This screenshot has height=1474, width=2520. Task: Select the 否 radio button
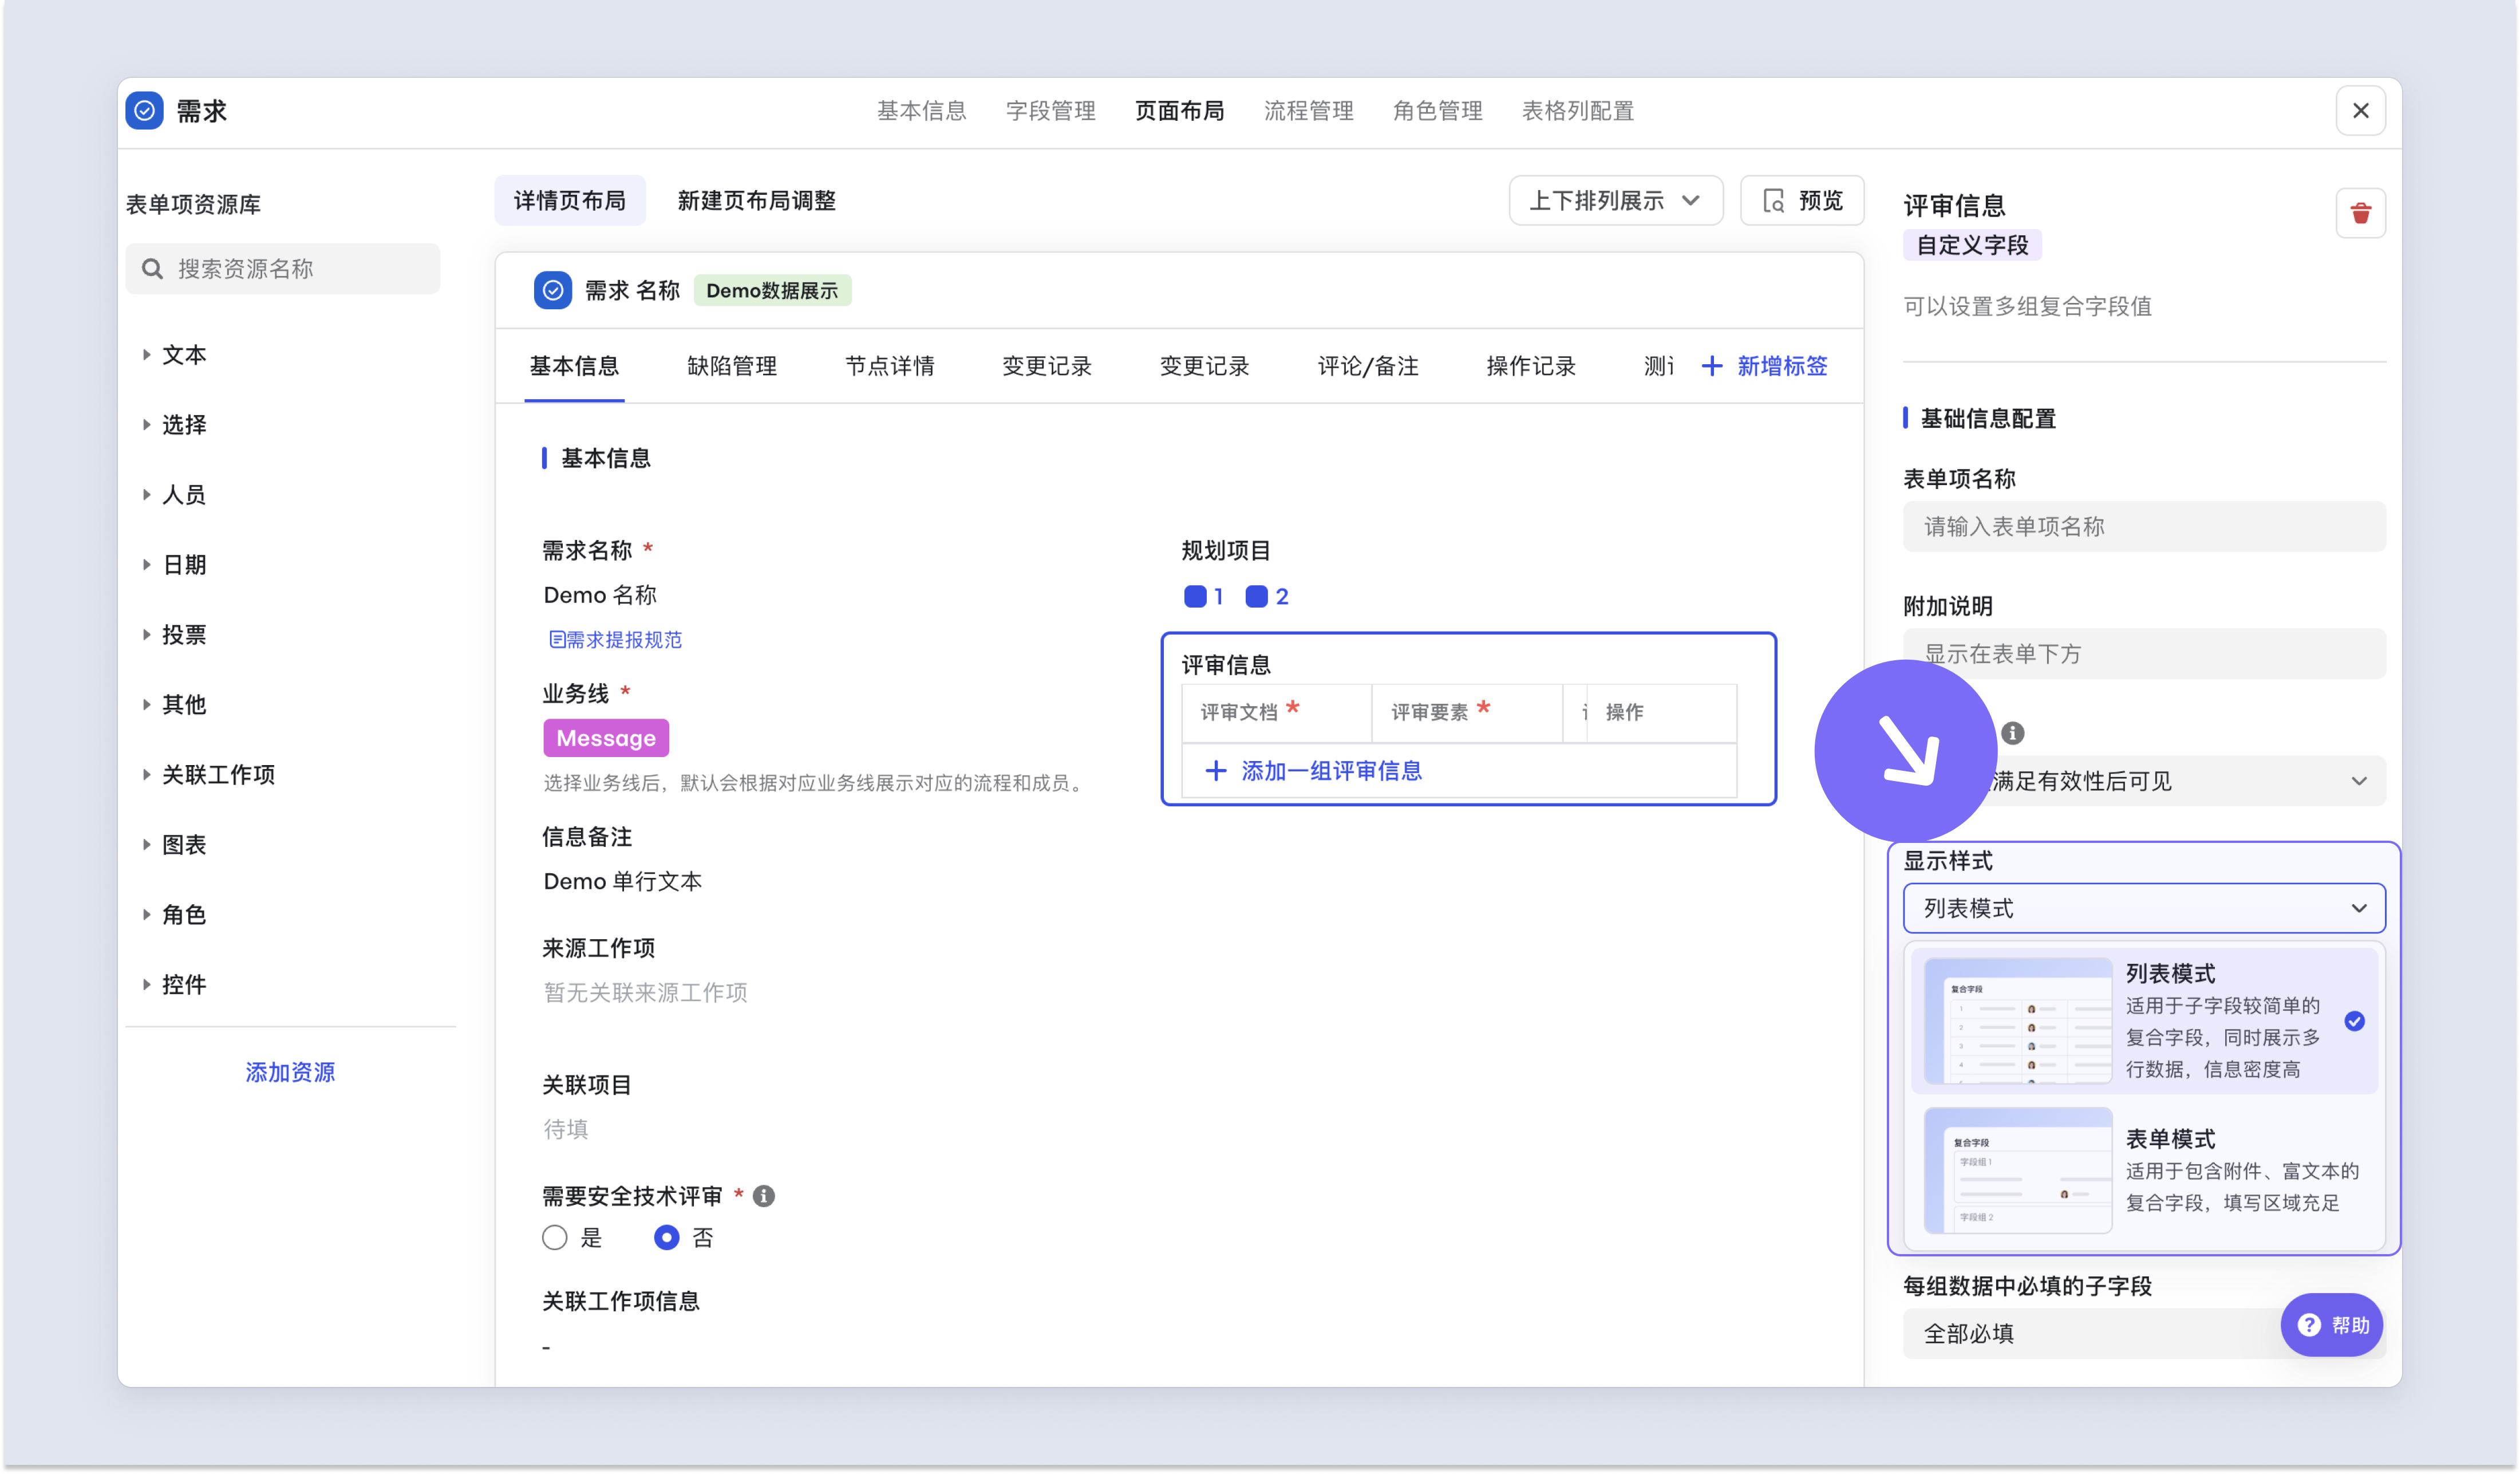click(666, 1238)
